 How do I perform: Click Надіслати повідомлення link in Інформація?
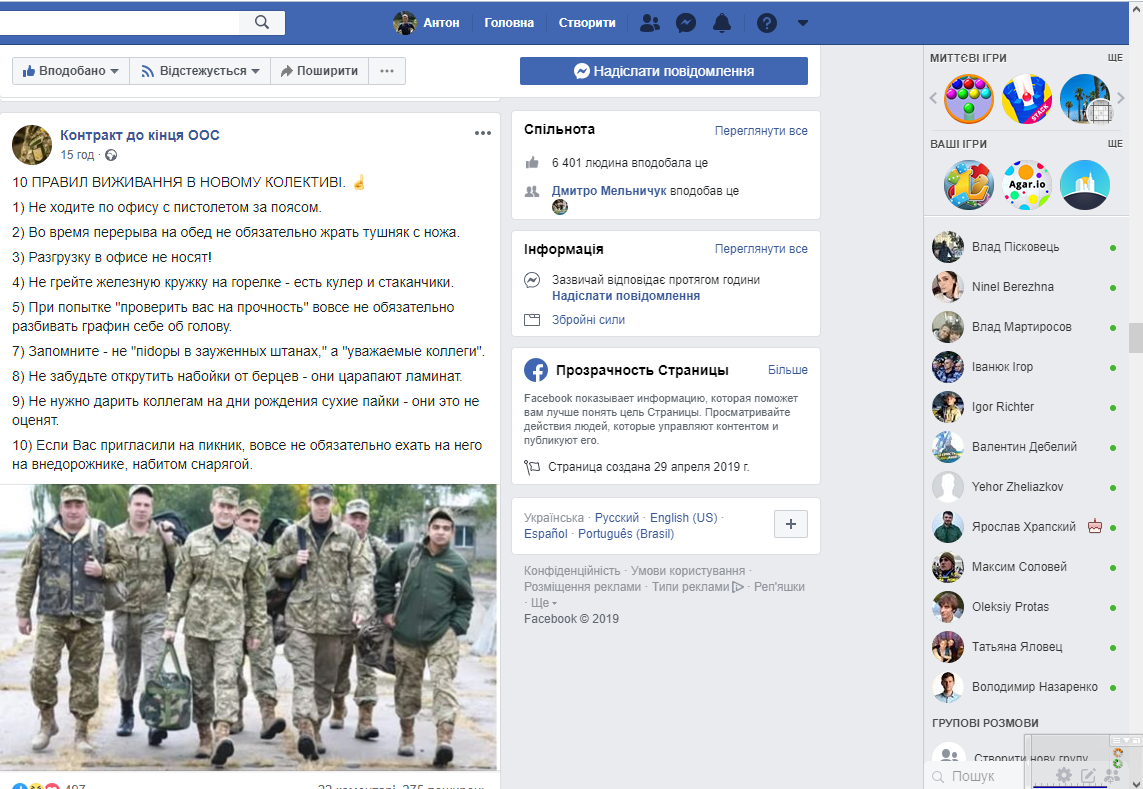pos(625,295)
